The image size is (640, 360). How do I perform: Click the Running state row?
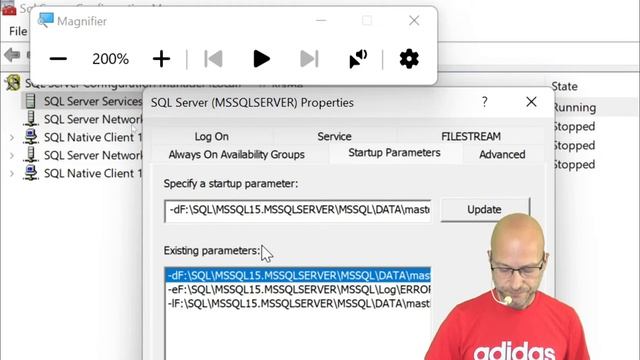[x=574, y=107]
